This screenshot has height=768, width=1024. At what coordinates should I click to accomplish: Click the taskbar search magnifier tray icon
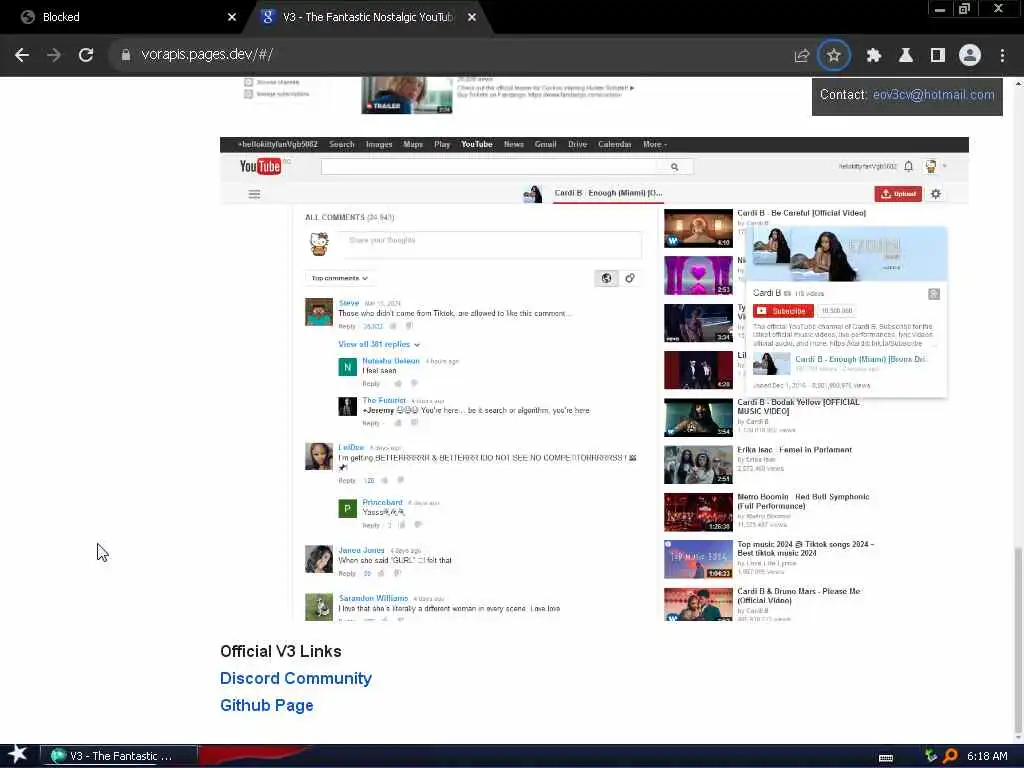[x=951, y=756]
